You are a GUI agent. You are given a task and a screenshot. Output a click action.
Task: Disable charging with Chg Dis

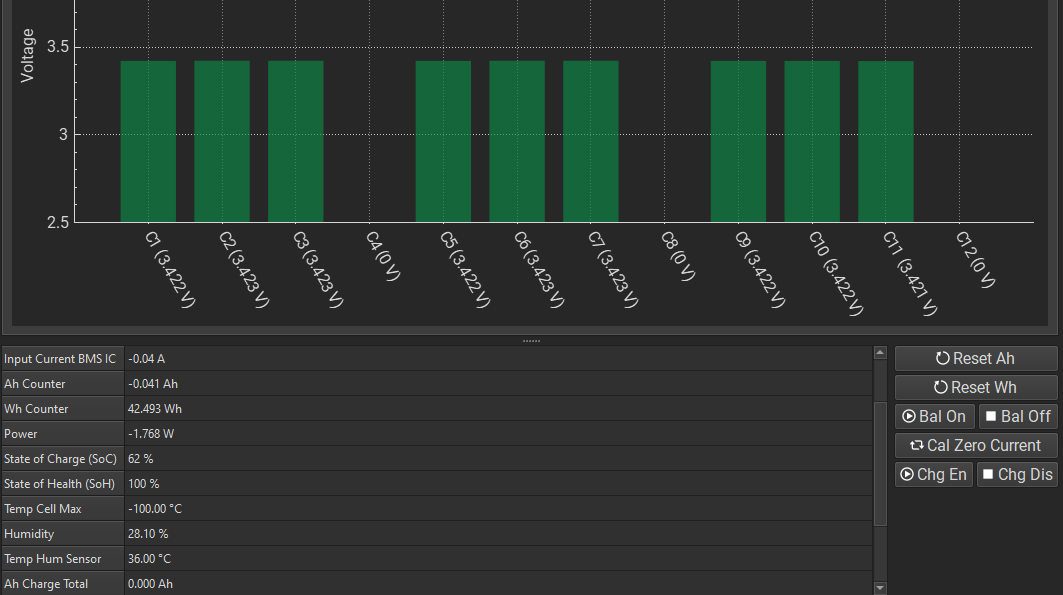click(x=1017, y=474)
